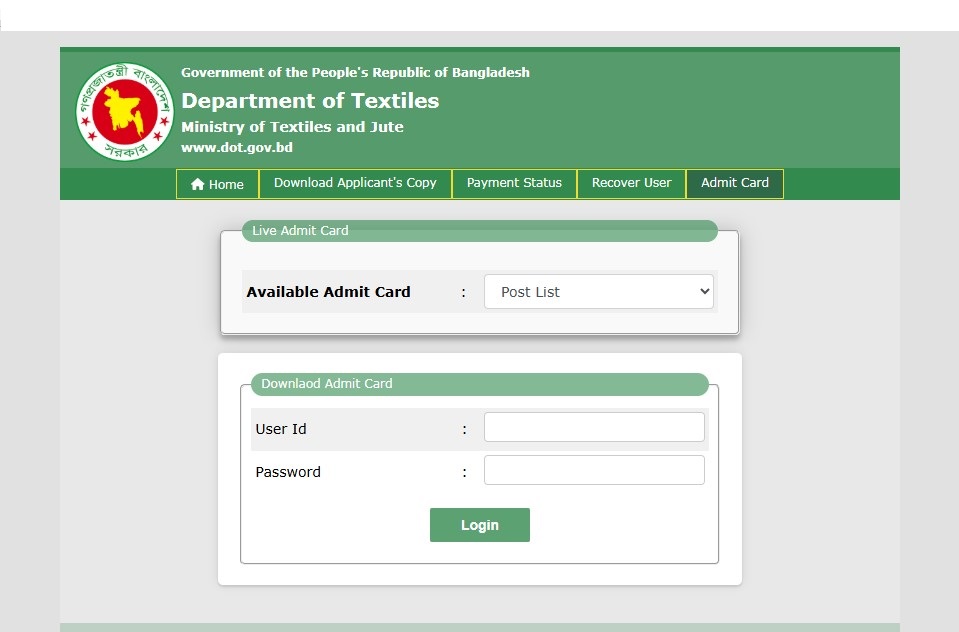Click the Live Admit Card section header
Screen dimensions: 959x632
(480, 231)
